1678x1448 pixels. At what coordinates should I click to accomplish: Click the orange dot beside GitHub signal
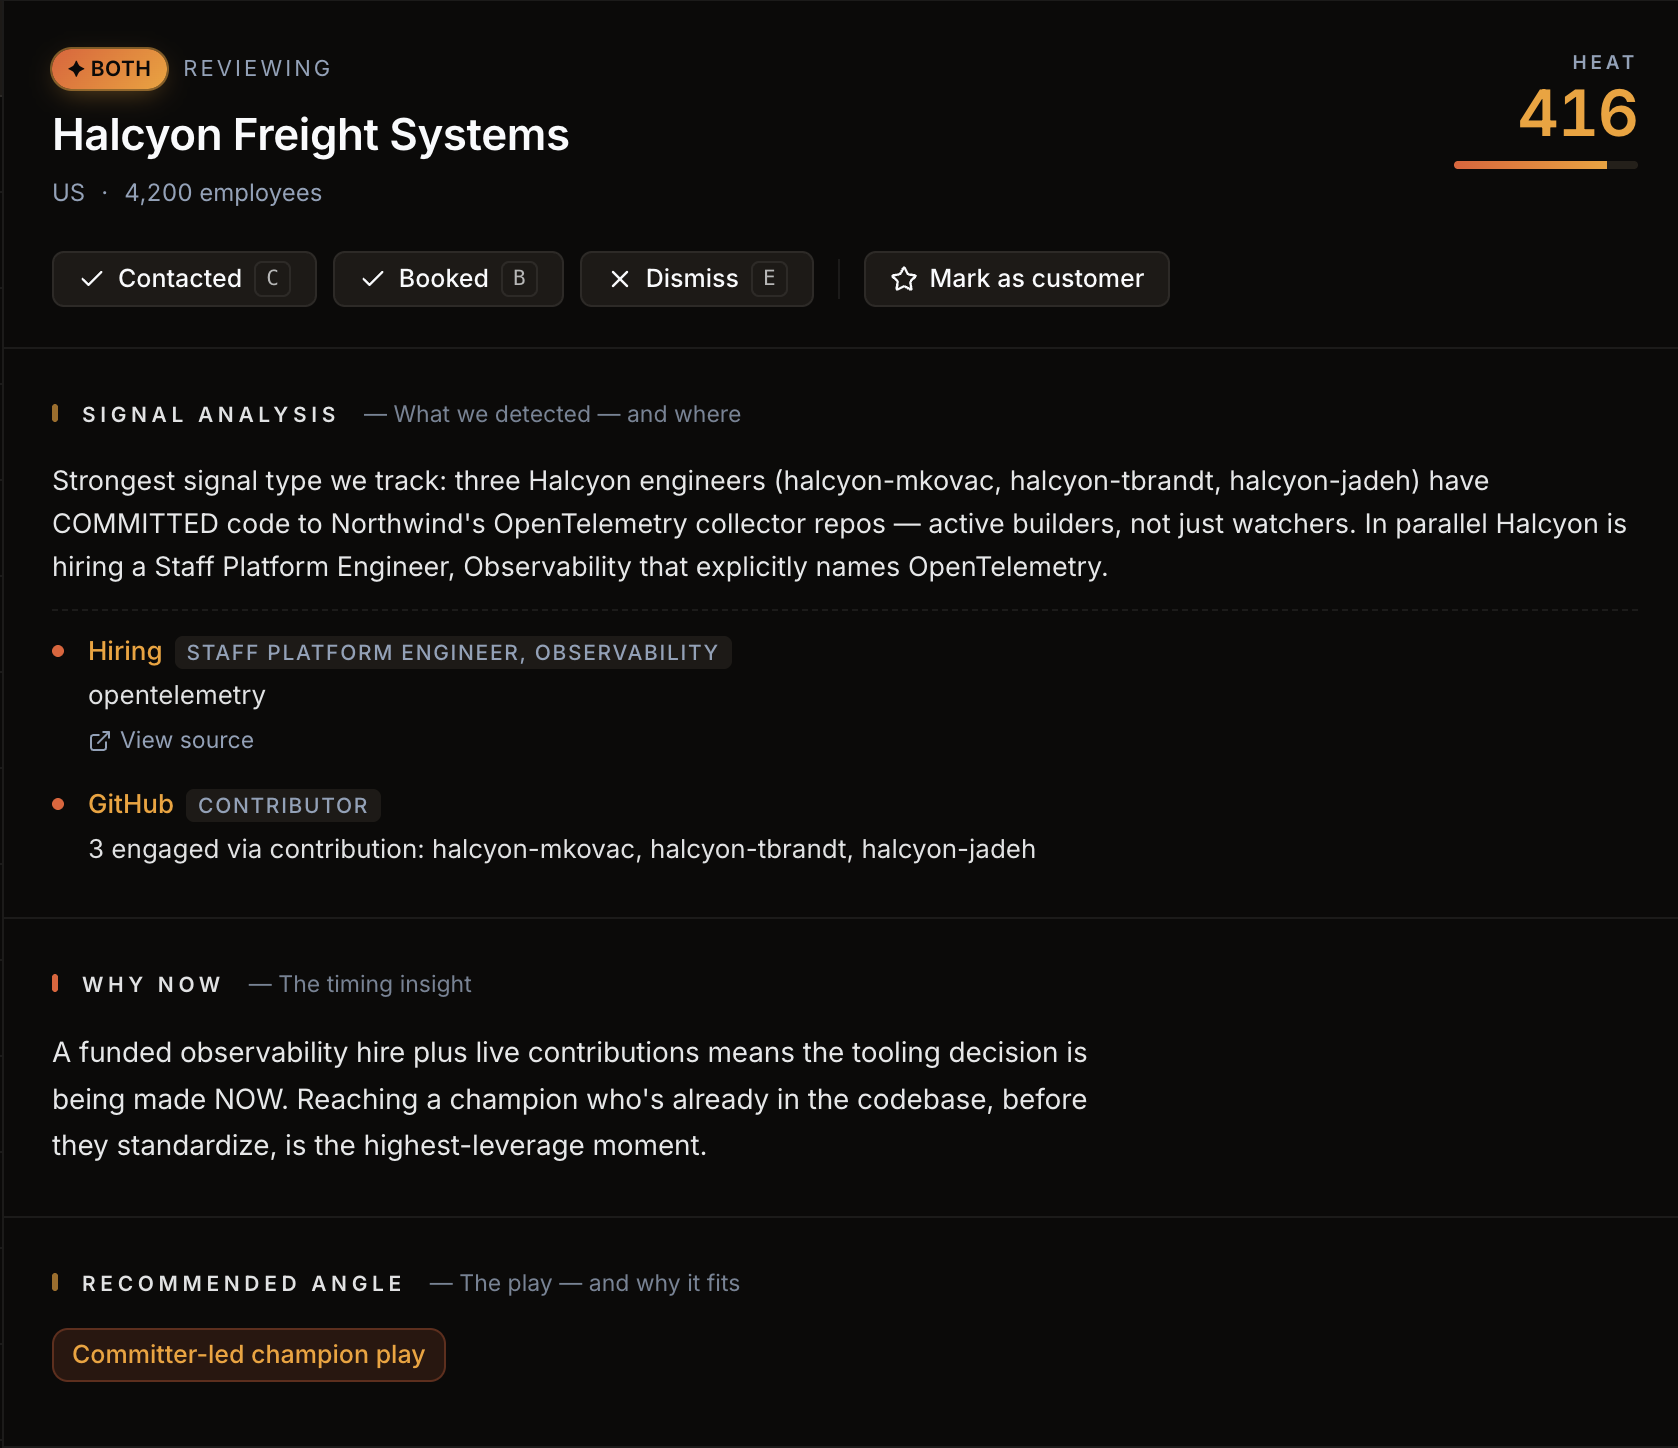58,804
